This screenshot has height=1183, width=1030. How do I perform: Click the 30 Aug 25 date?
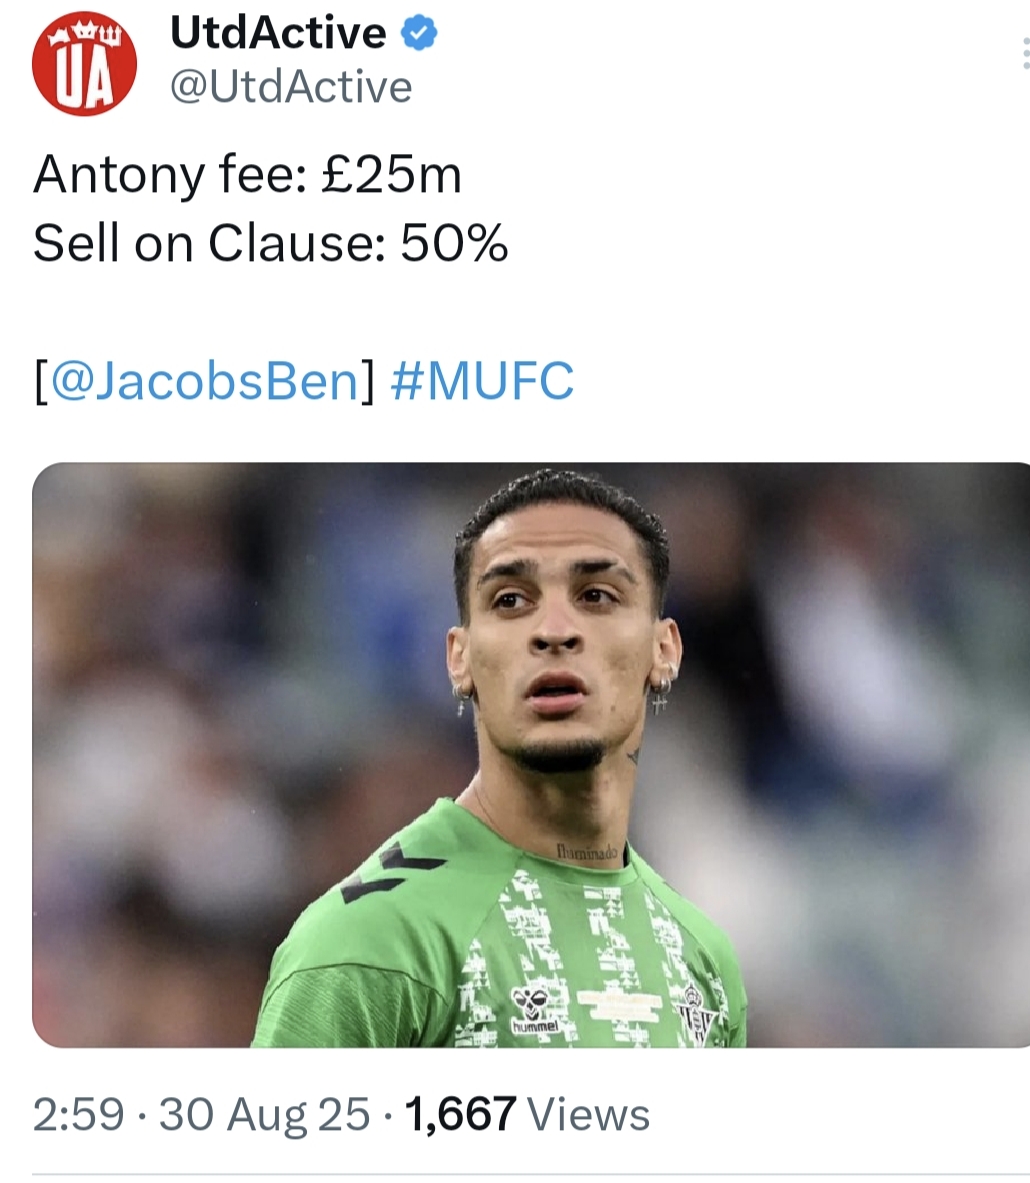pyautogui.click(x=264, y=1115)
